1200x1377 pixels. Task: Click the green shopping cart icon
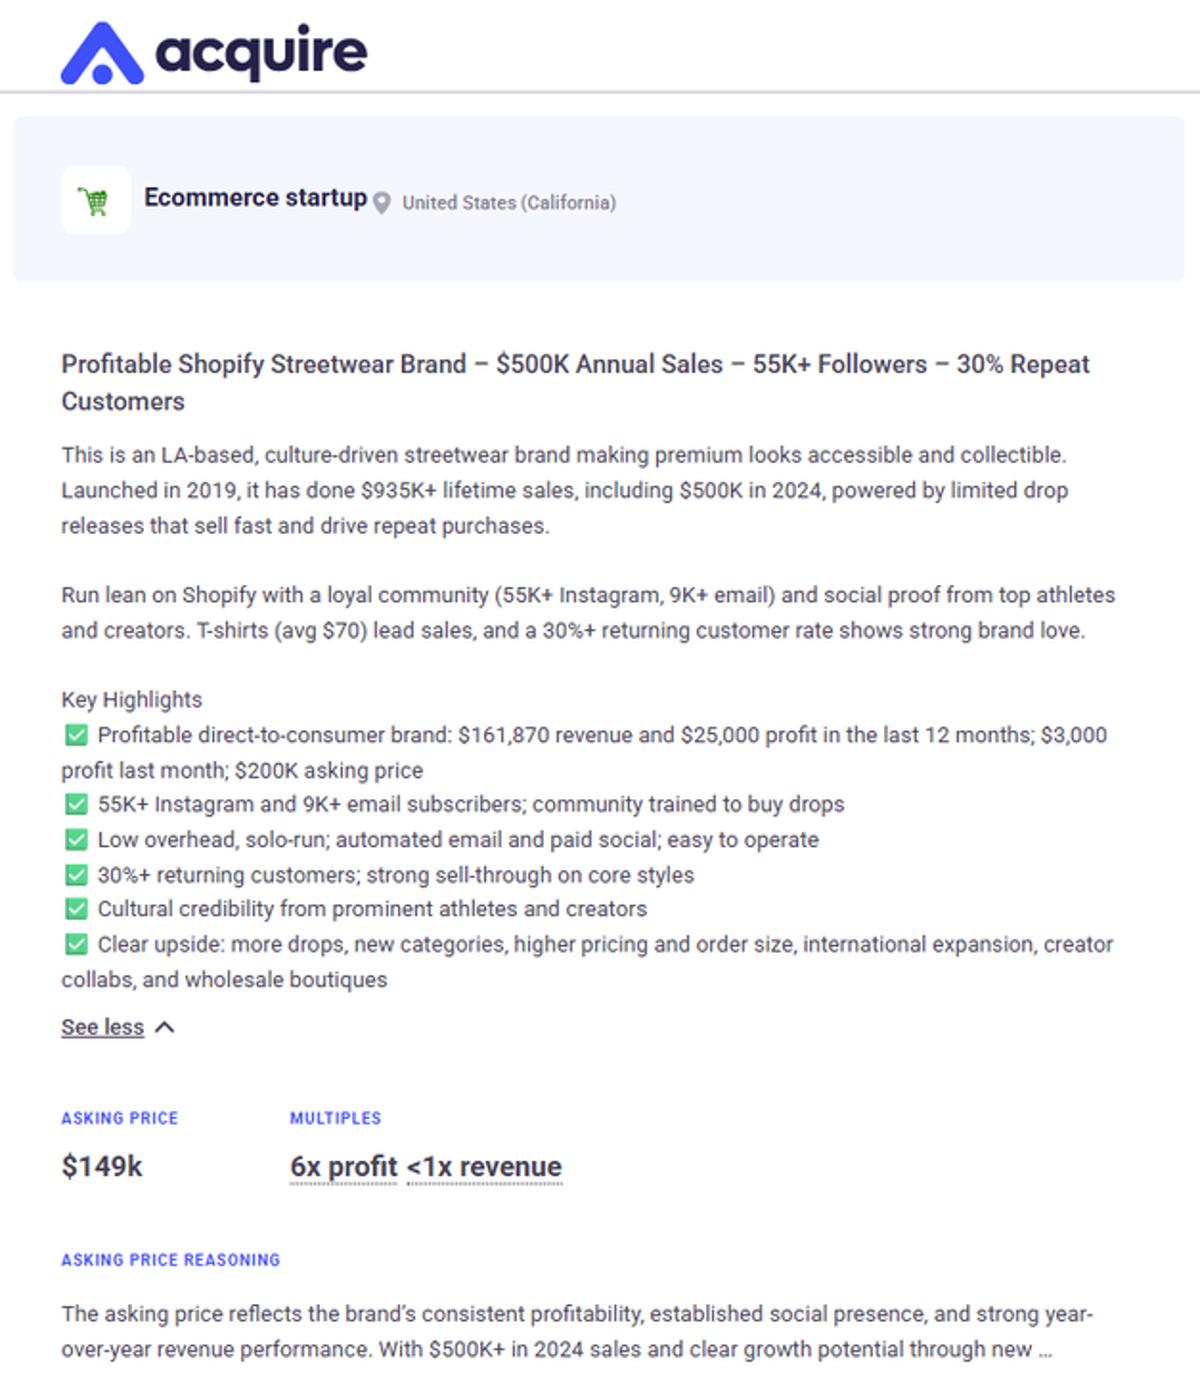point(96,201)
